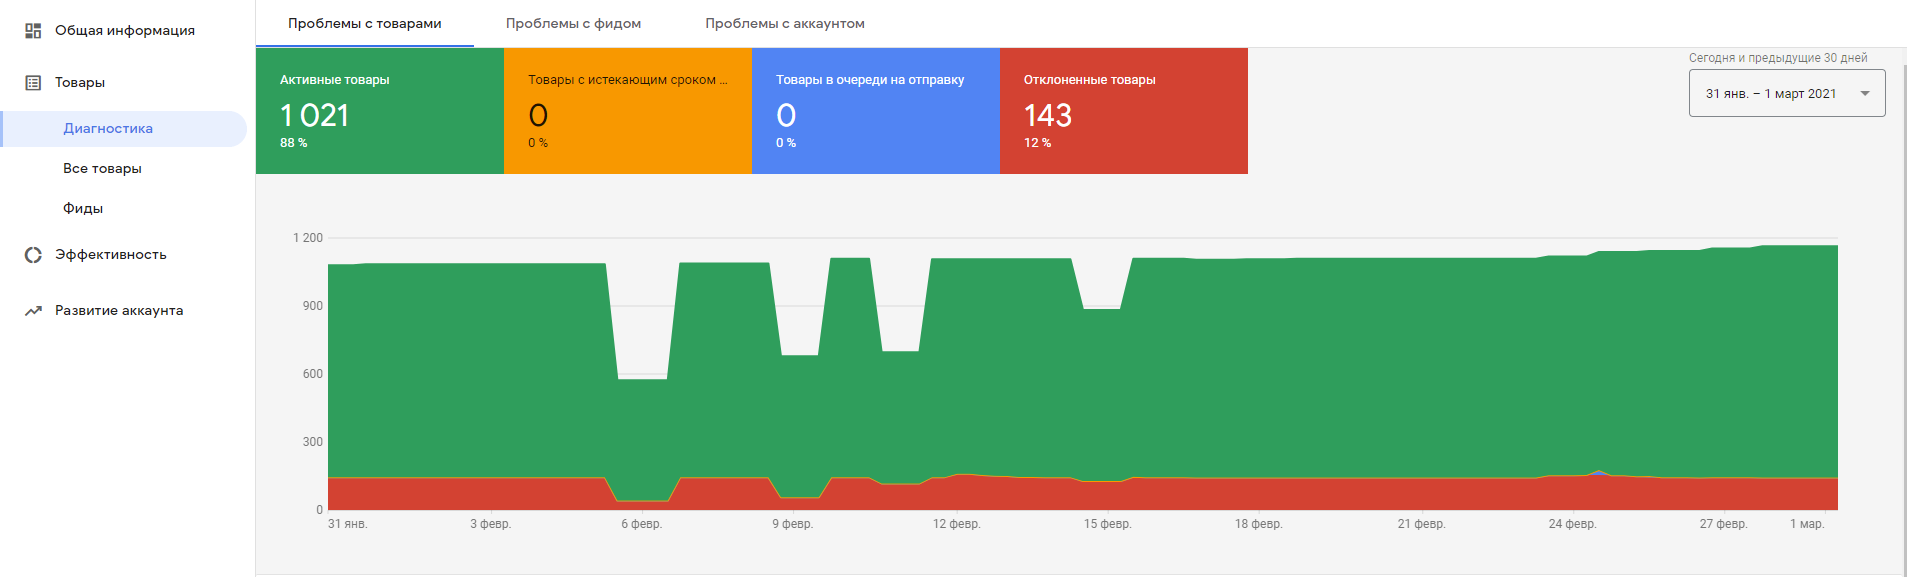The image size is (1907, 577).
Task: Switch to Проблемы с аккаунтом tab
Action: coord(784,24)
